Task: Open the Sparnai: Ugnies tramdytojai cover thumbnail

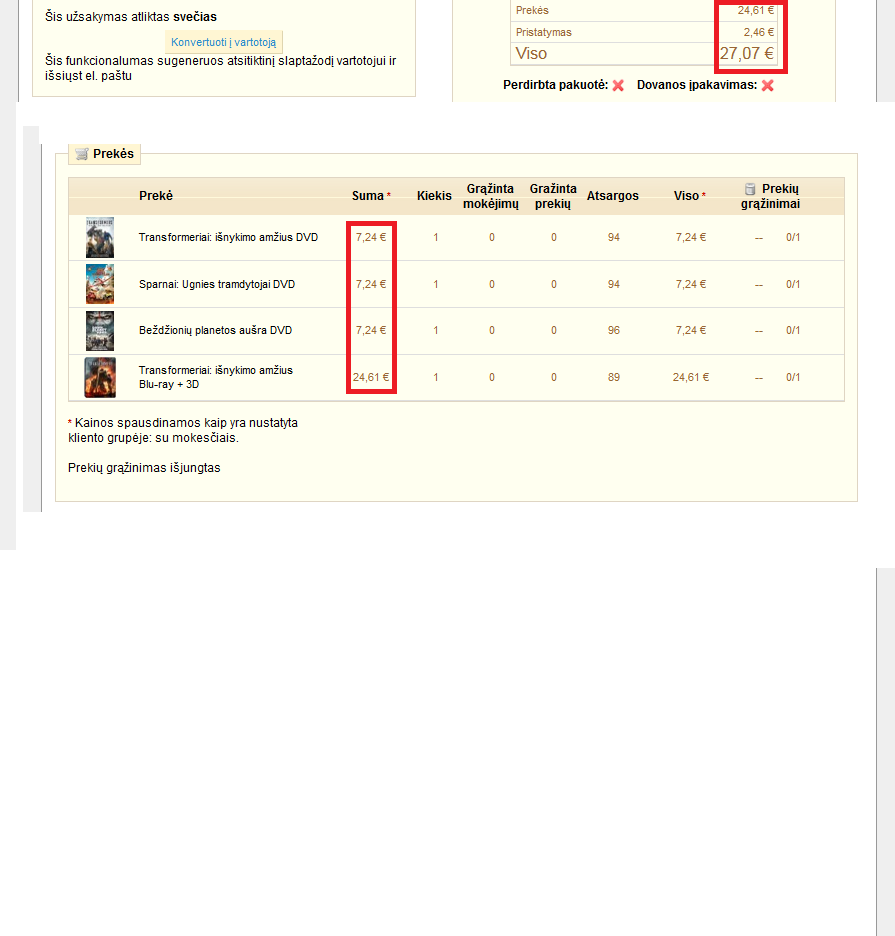Action: coord(100,284)
